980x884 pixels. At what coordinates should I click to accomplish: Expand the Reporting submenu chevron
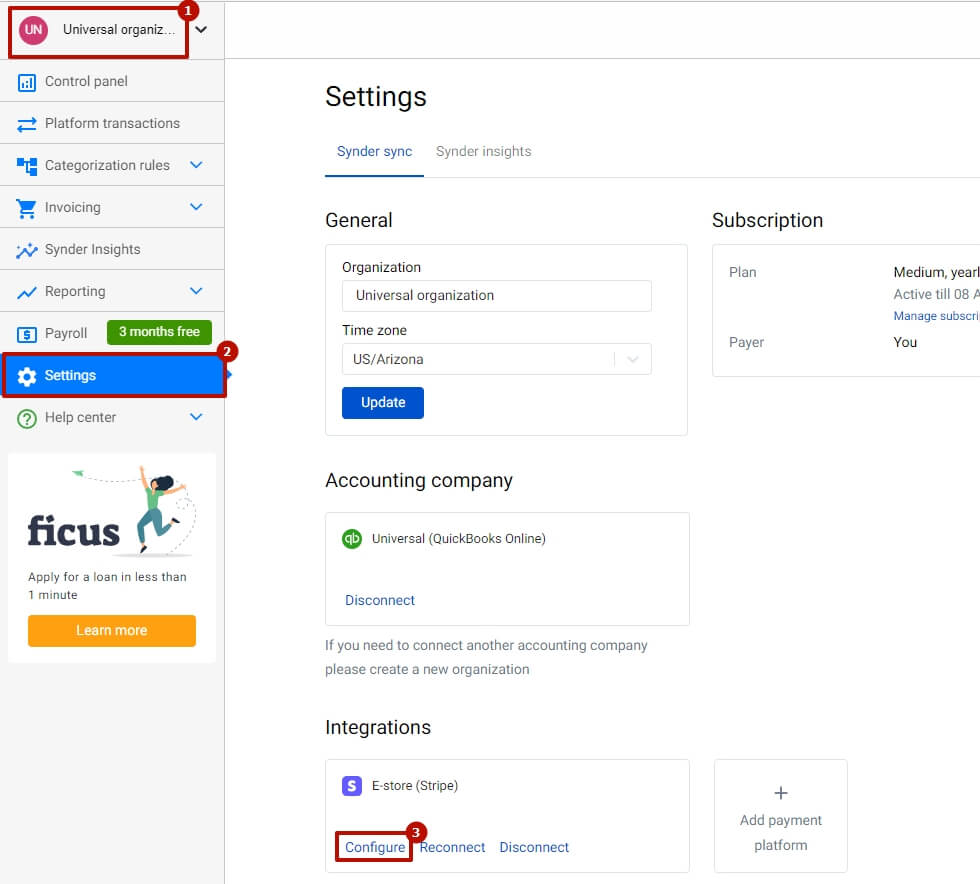196,291
